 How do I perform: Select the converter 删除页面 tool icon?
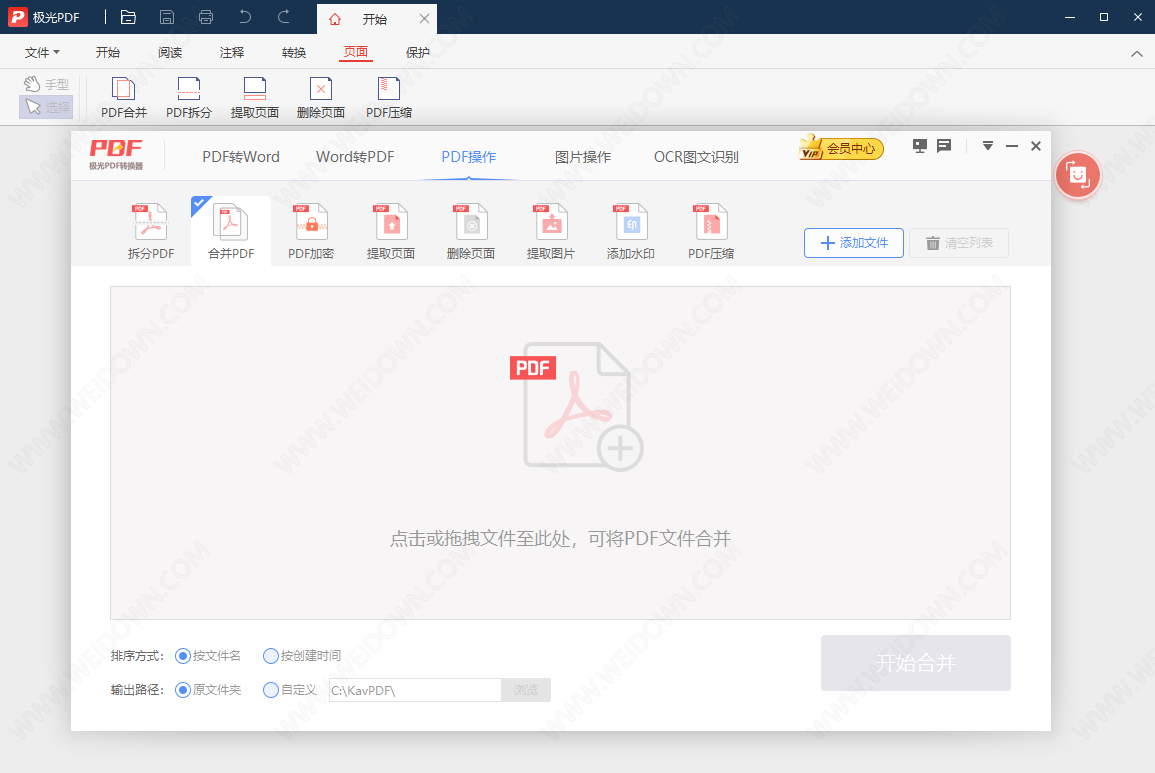click(x=471, y=231)
